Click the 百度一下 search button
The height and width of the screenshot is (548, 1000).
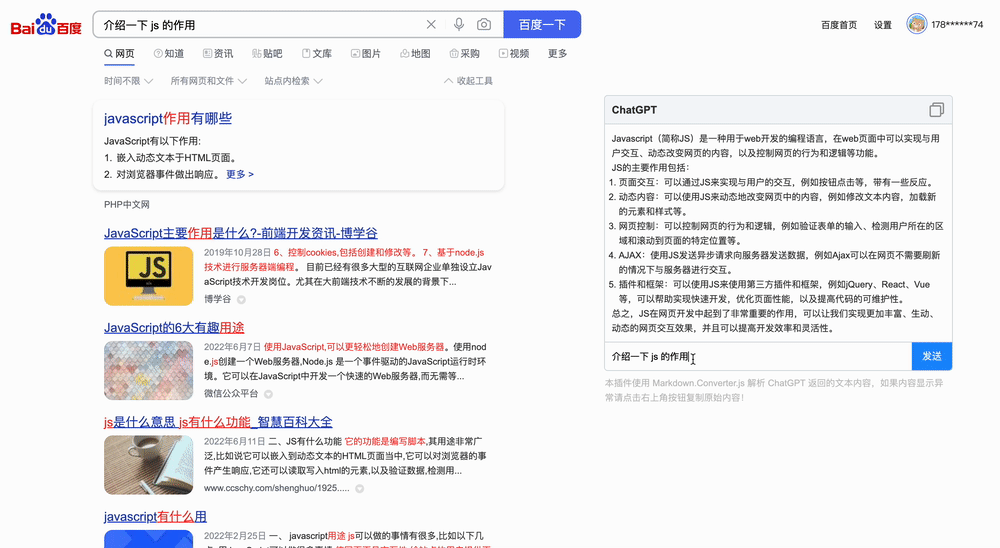point(542,24)
